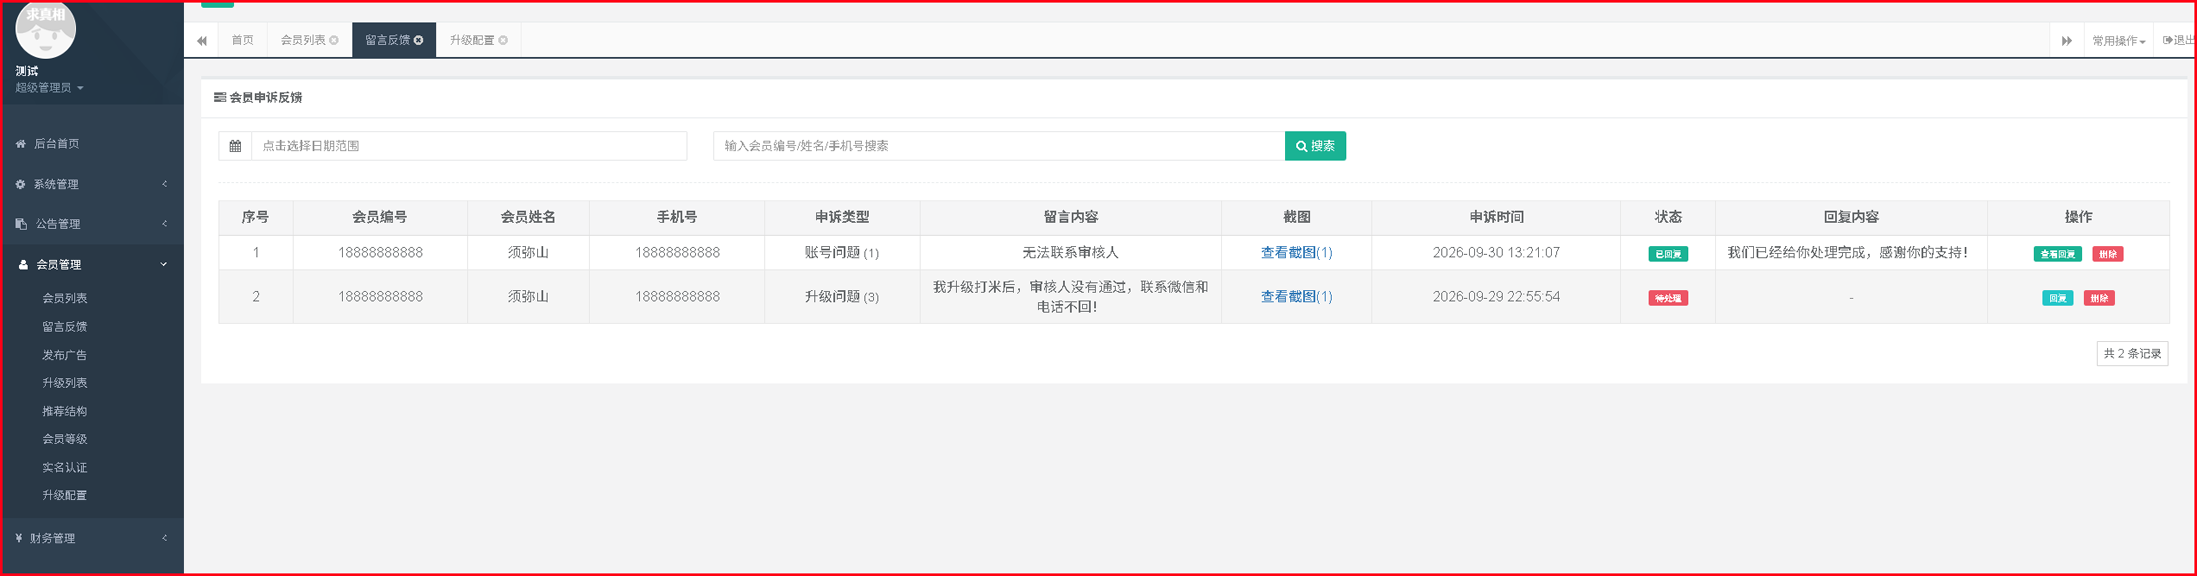Viewport: 2197px width, 576px height.
Task: Open 会员等级 in the sidebar submenu
Action: [64, 439]
